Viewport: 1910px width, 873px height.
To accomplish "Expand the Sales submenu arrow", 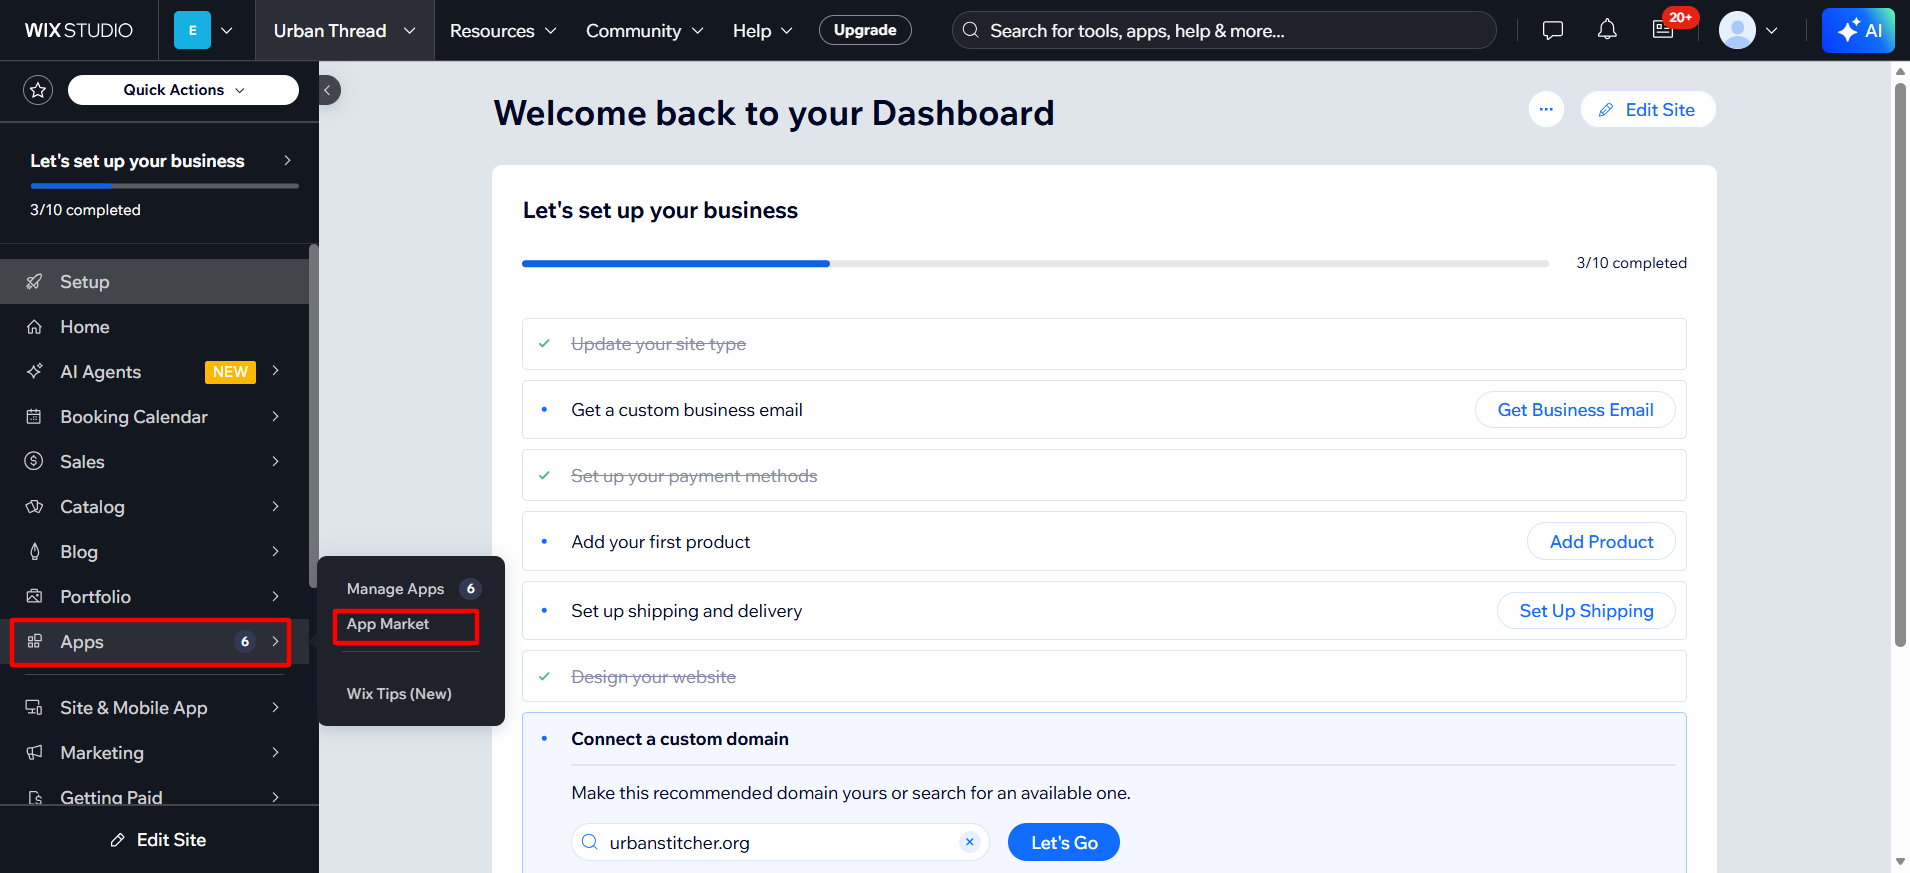I will pos(275,461).
